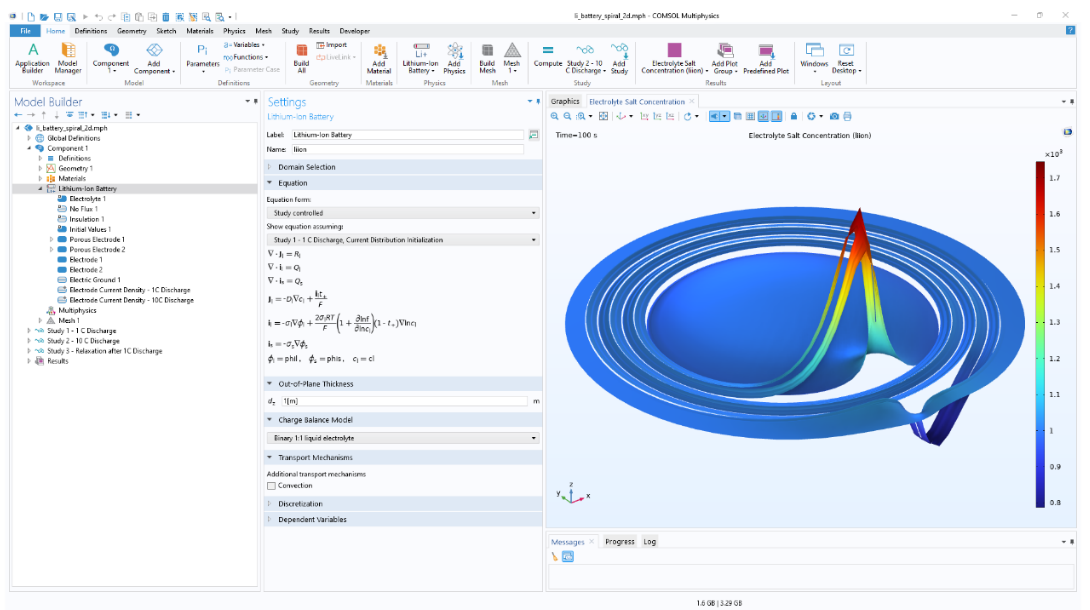Toggle the show grid icon in Graphics

coord(751,116)
